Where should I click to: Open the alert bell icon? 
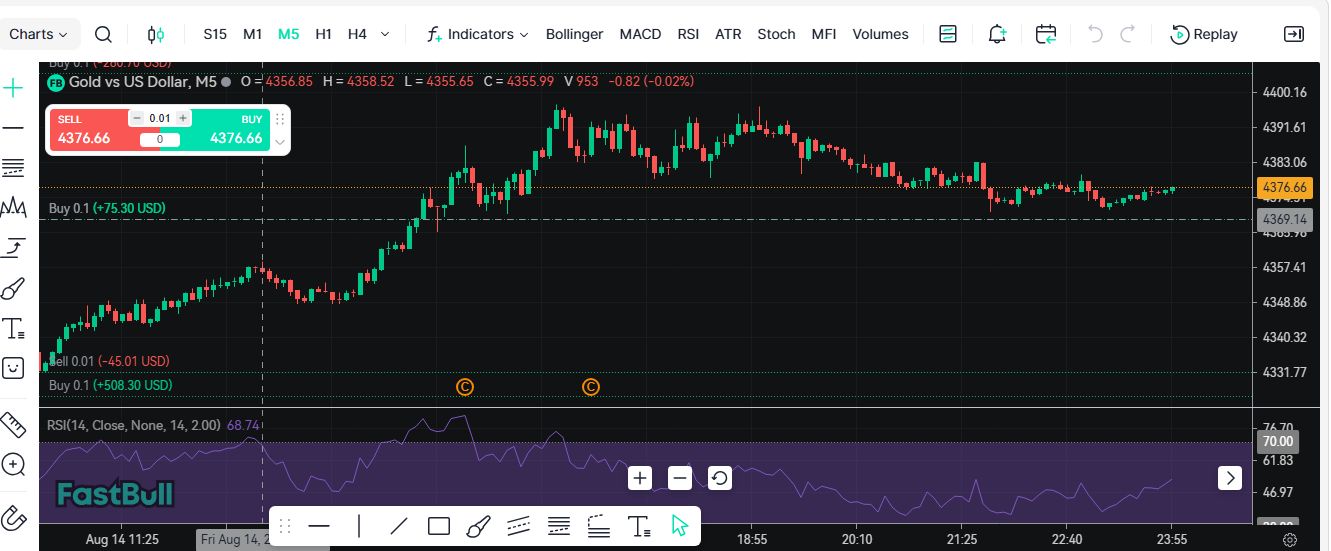point(997,34)
